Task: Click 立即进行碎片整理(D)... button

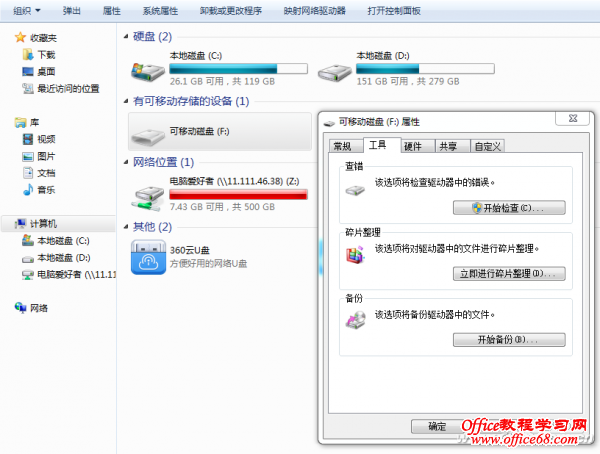Action: coord(509,274)
